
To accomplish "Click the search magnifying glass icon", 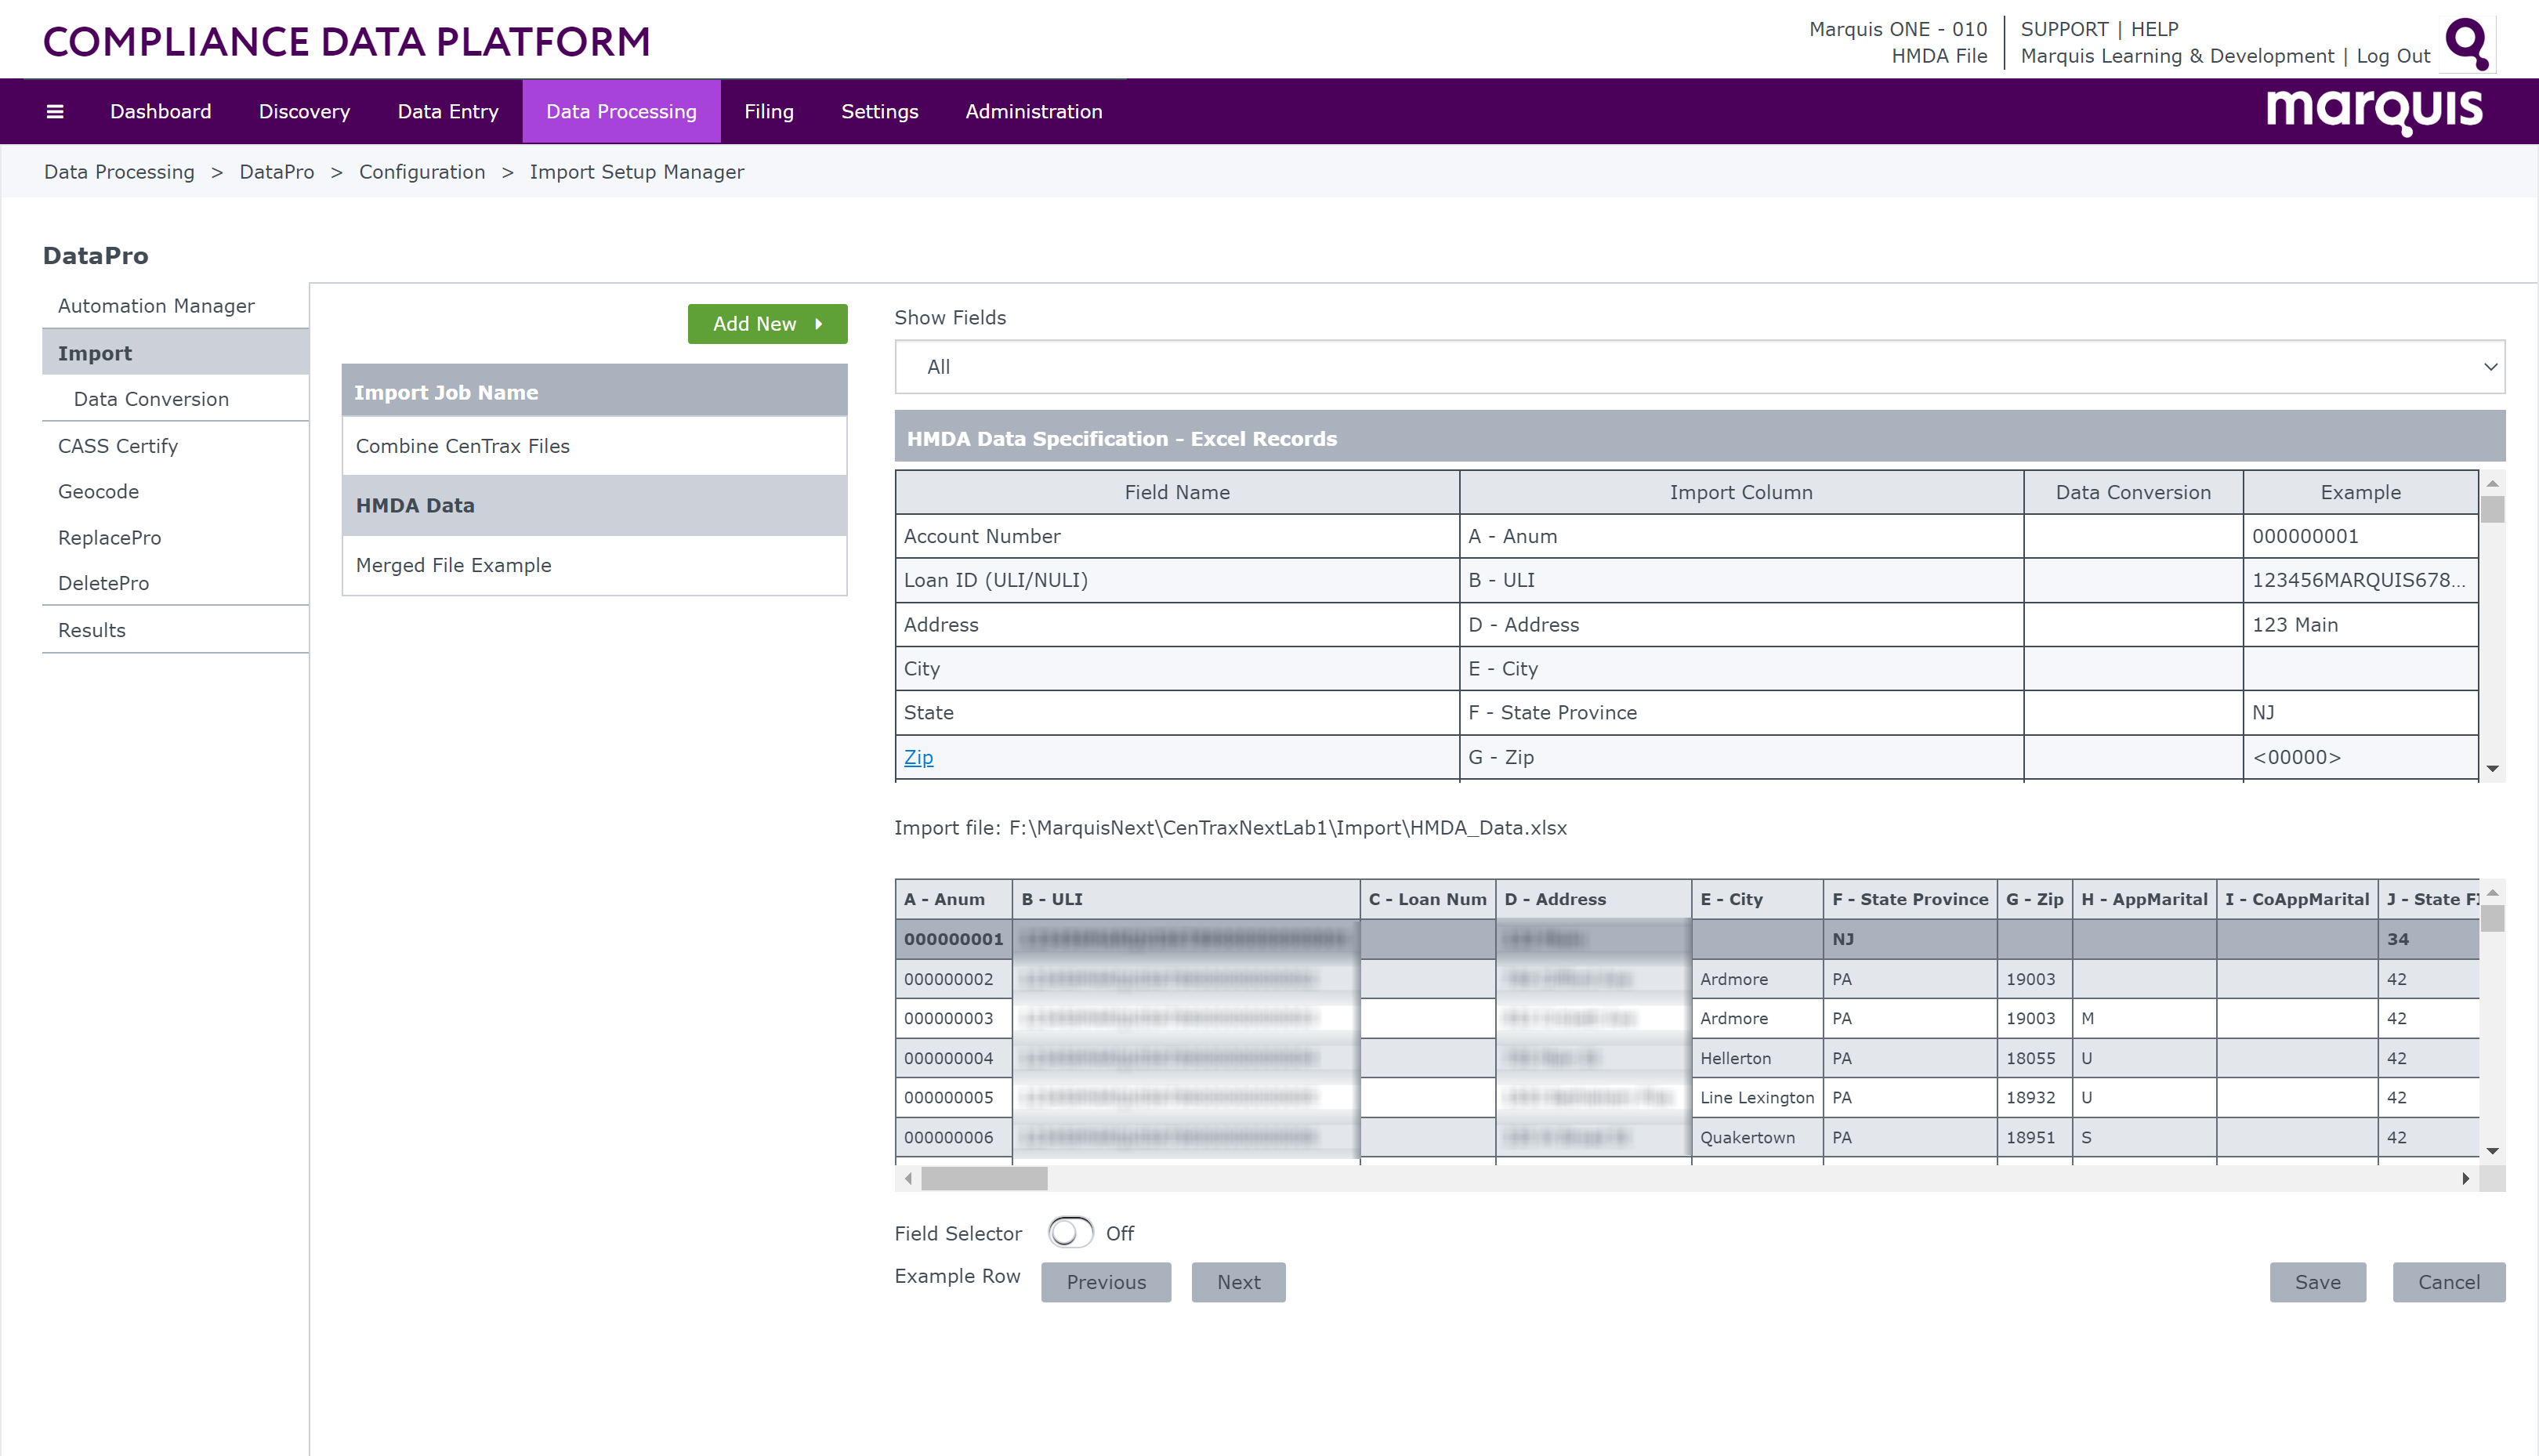I will [2466, 44].
